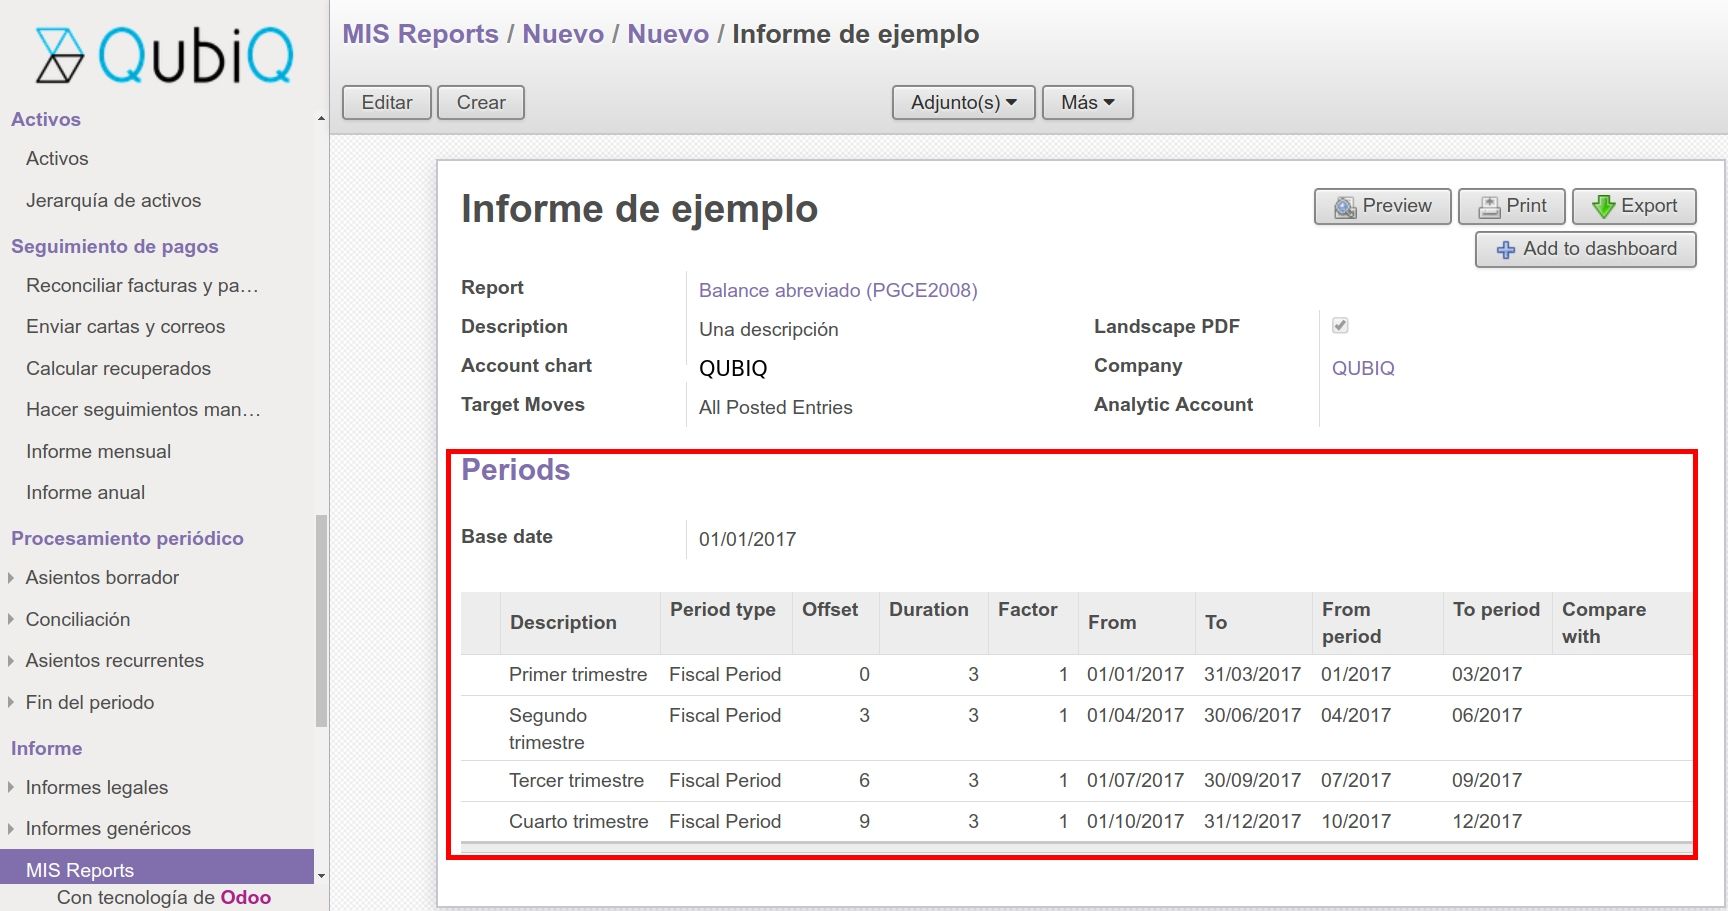Viewport: 1728px width, 911px height.
Task: Toggle the Landscape PDF checkbox
Action: pyautogui.click(x=1340, y=326)
